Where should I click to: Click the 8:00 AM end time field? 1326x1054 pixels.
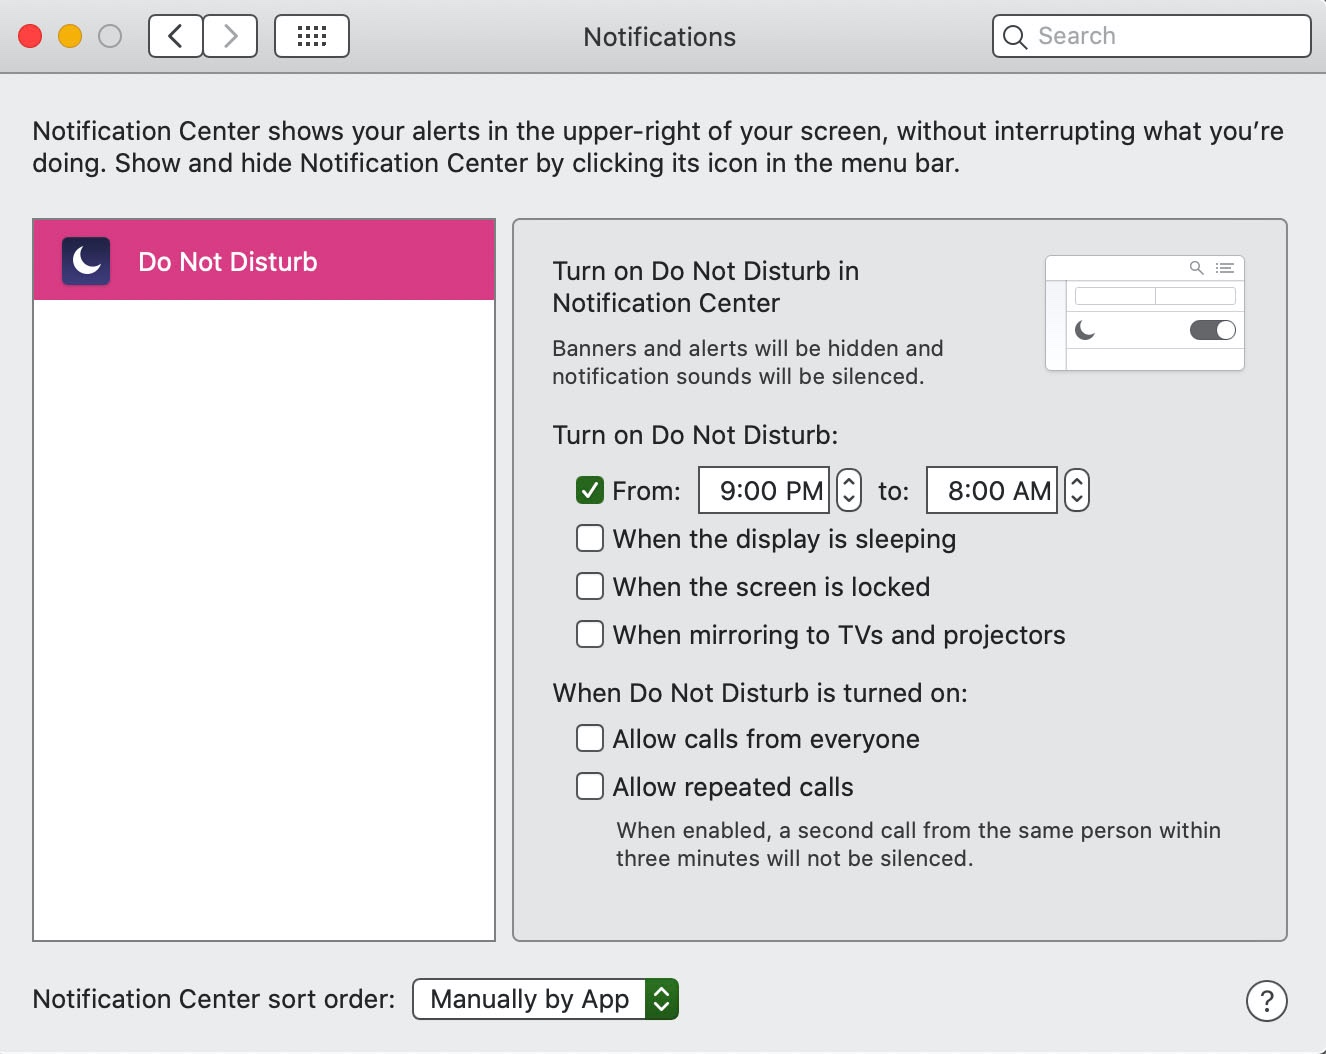pos(992,490)
